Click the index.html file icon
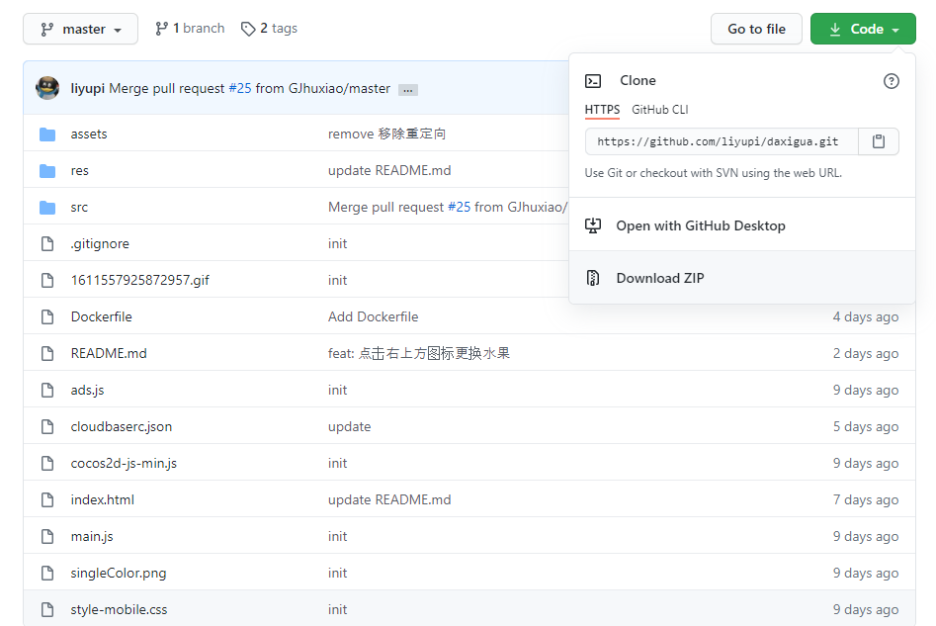The width and height of the screenshot is (936, 626). coord(47,500)
